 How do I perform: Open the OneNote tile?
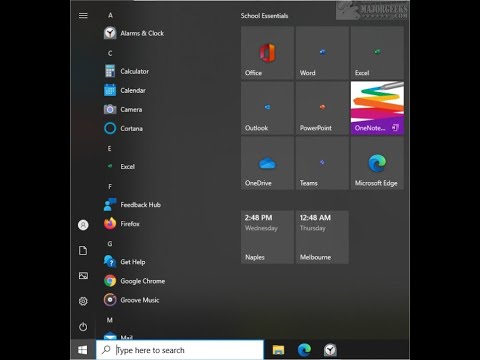coord(377,108)
